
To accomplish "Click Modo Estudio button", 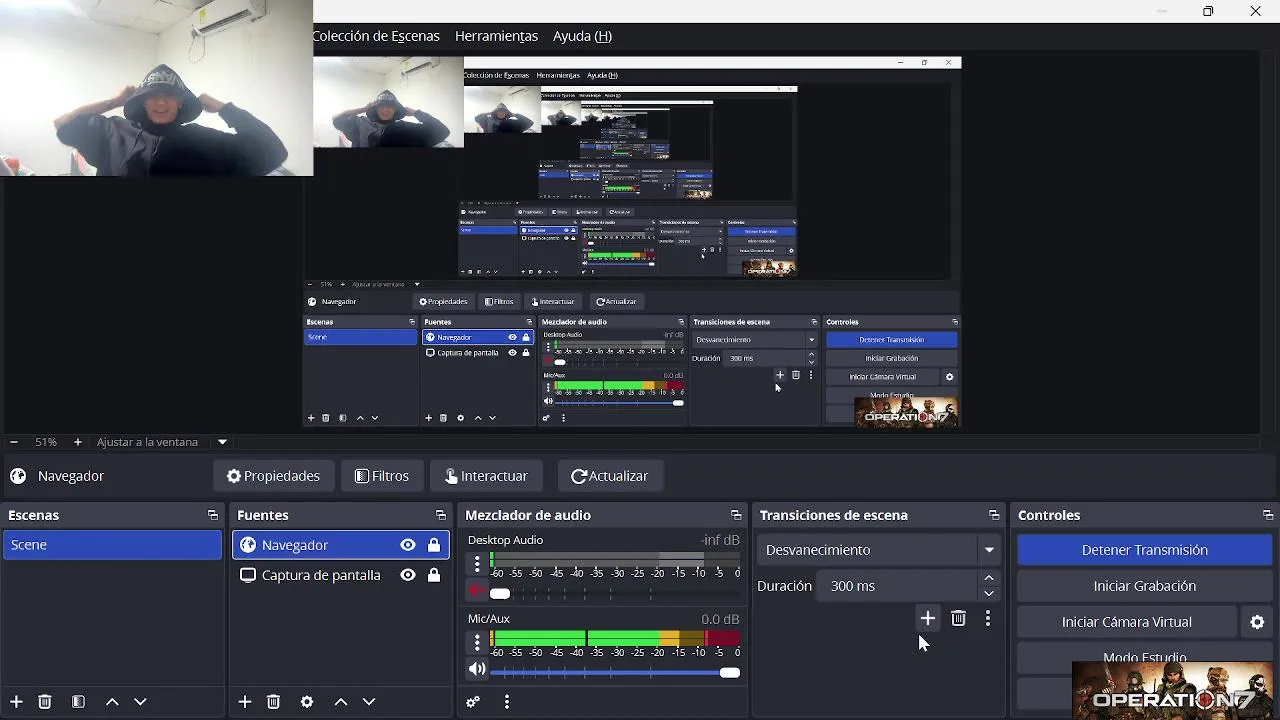I will pyautogui.click(x=1144, y=658).
